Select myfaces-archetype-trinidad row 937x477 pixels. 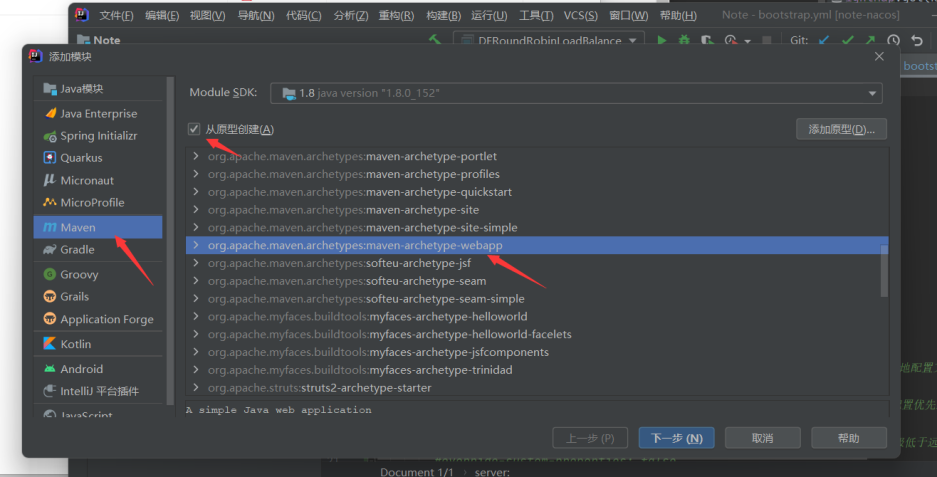(537, 370)
